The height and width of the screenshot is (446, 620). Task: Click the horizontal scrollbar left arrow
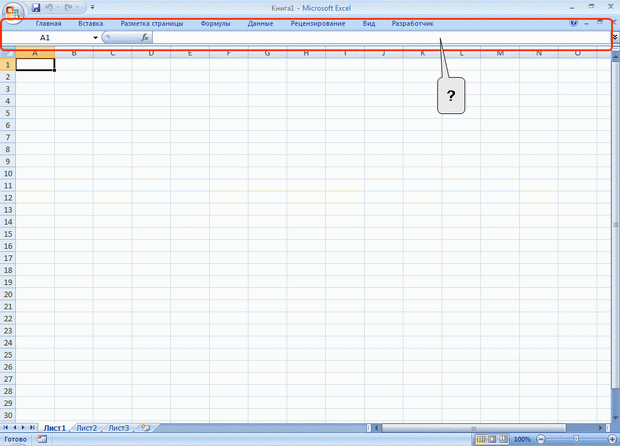tap(376, 428)
